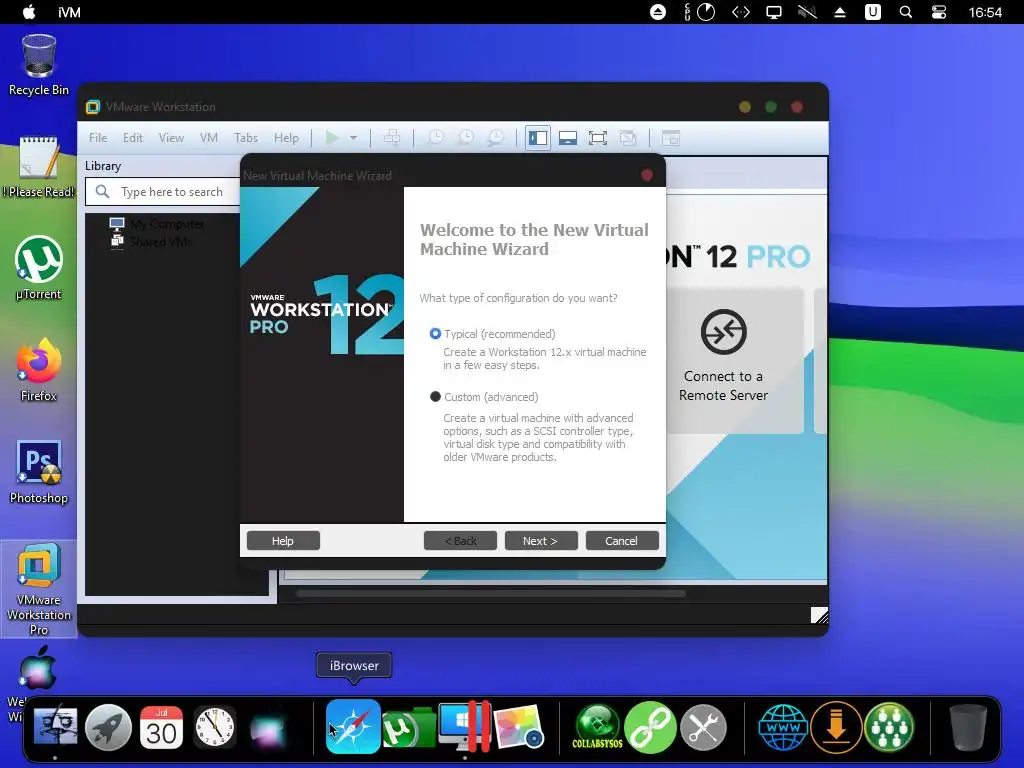Screen dimensions: 1024x768
Task: Click the Manage Snapshots toolbar icon
Action: (x=496, y=138)
